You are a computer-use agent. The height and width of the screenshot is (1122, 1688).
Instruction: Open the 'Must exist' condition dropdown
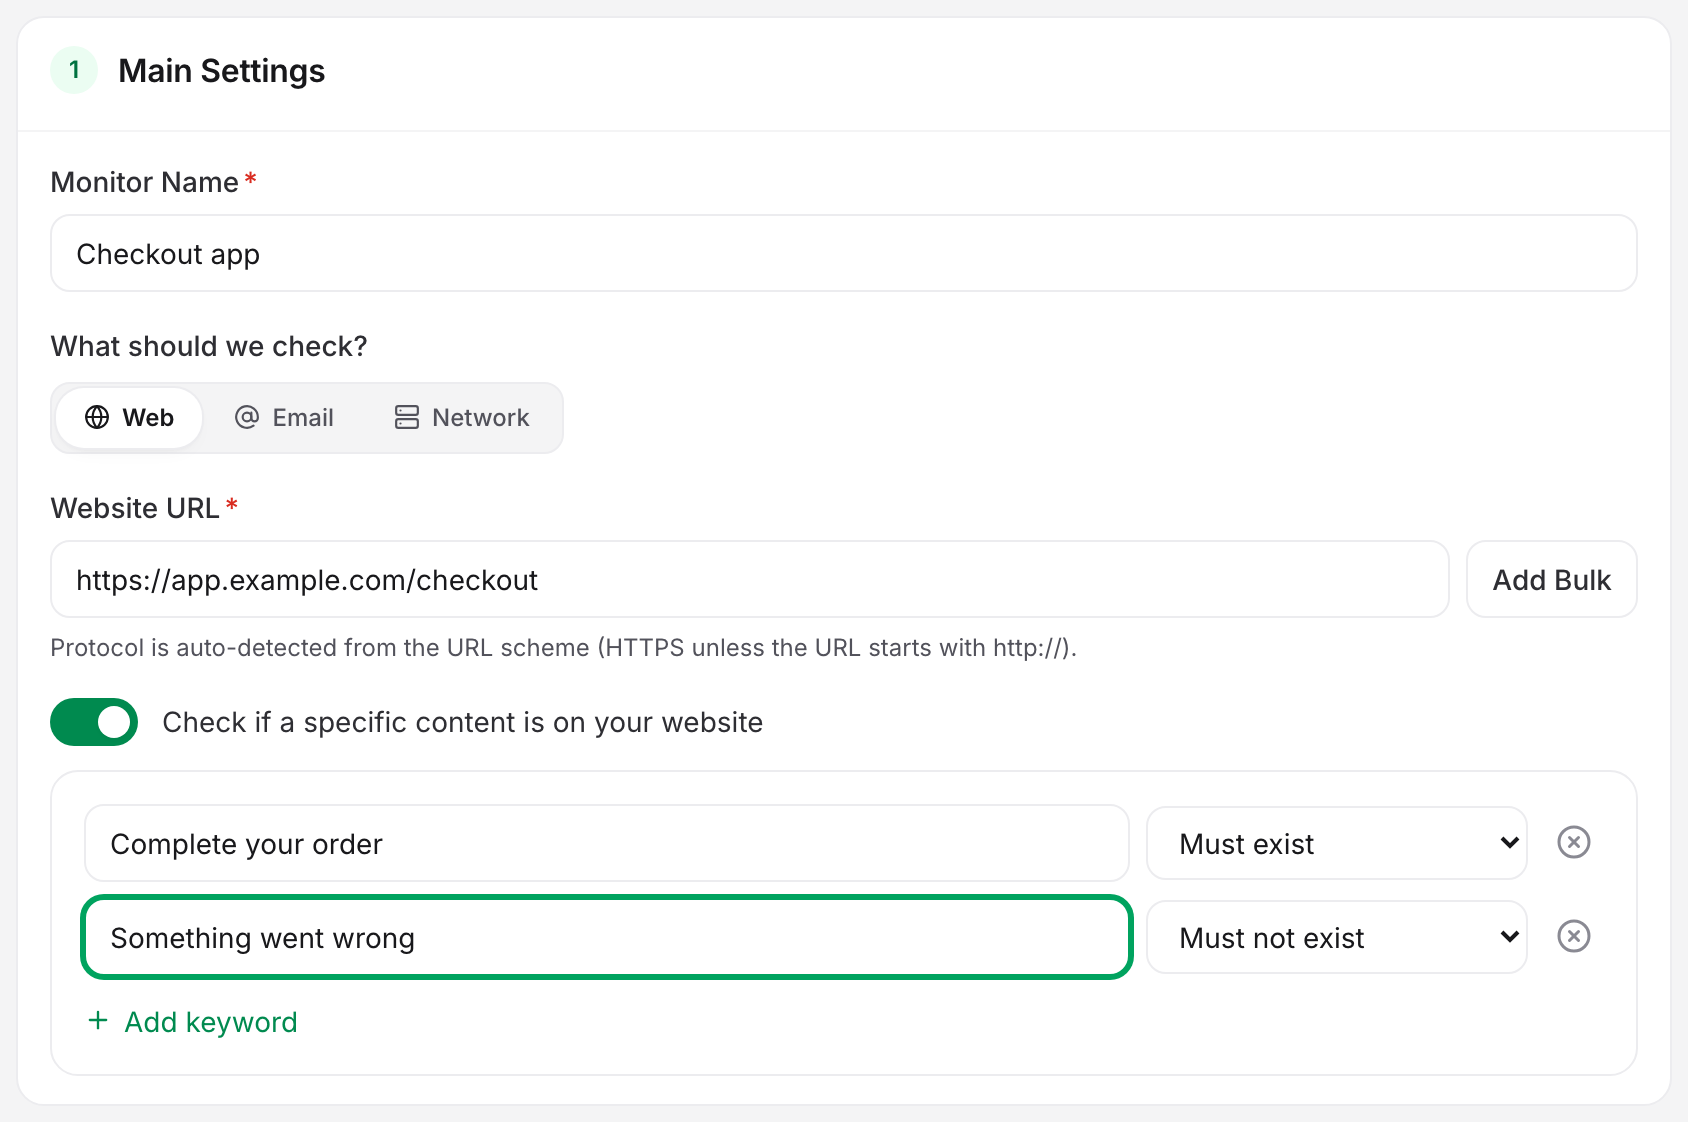pos(1336,843)
